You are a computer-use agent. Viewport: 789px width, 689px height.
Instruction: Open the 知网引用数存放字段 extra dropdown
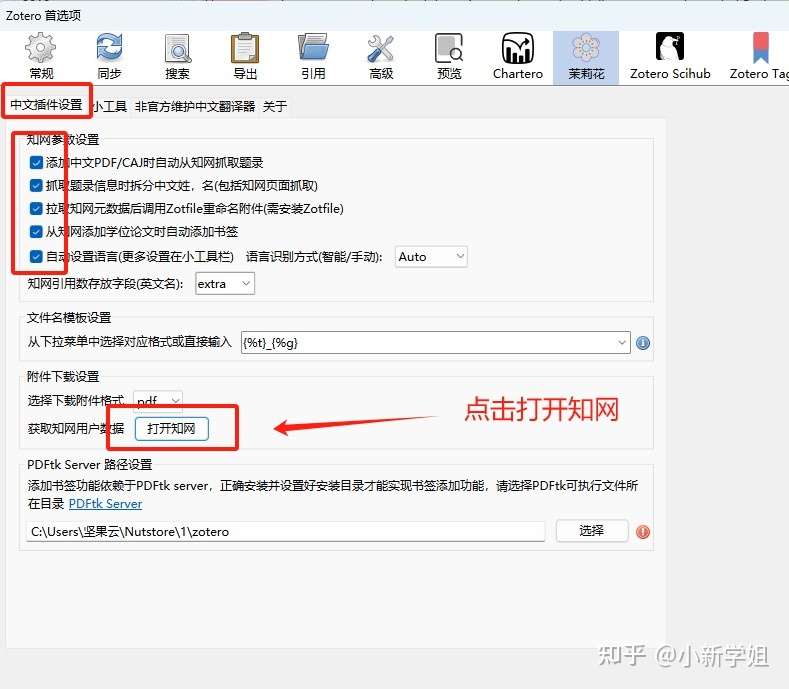point(225,284)
